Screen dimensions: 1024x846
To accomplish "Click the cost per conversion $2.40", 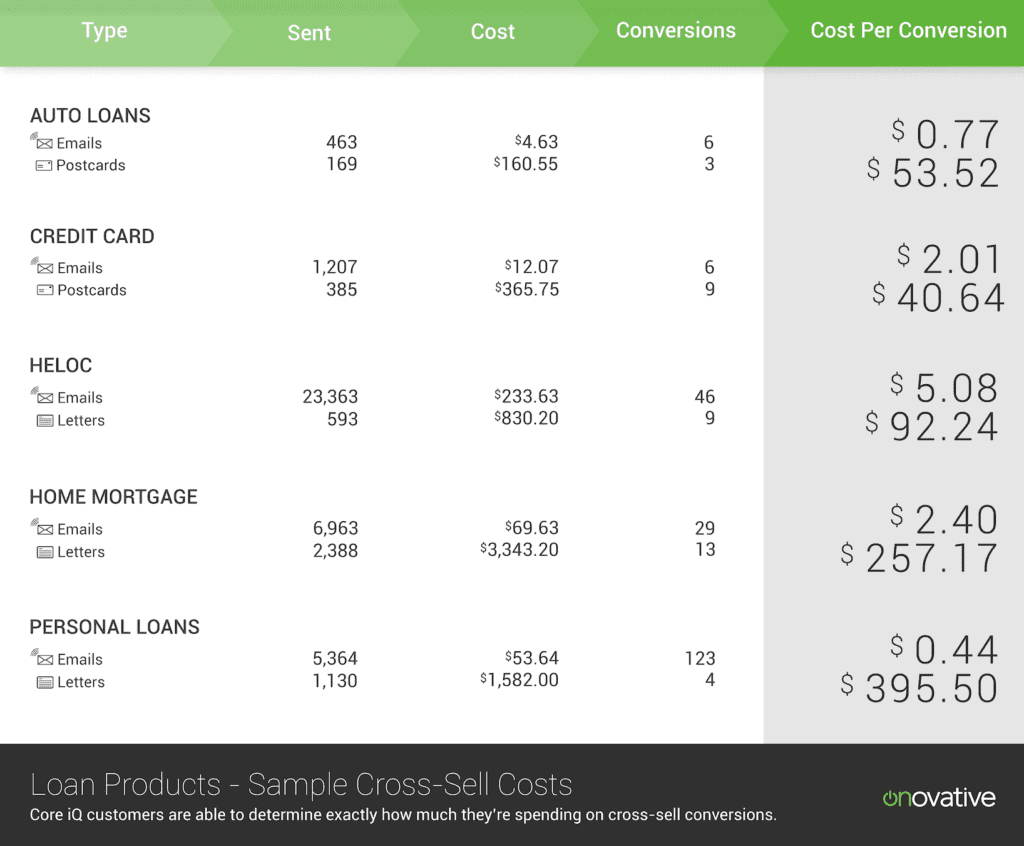I will (x=944, y=519).
